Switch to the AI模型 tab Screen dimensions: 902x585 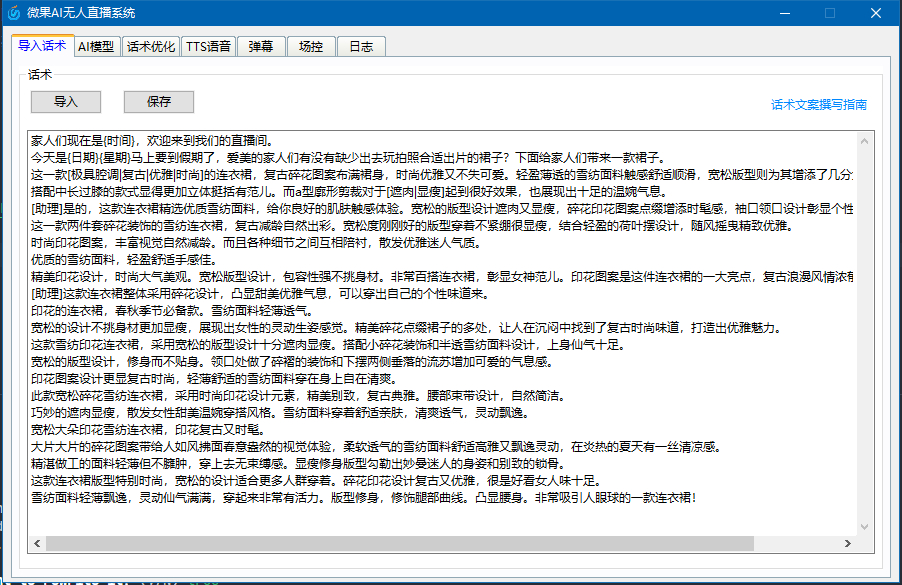[96, 45]
